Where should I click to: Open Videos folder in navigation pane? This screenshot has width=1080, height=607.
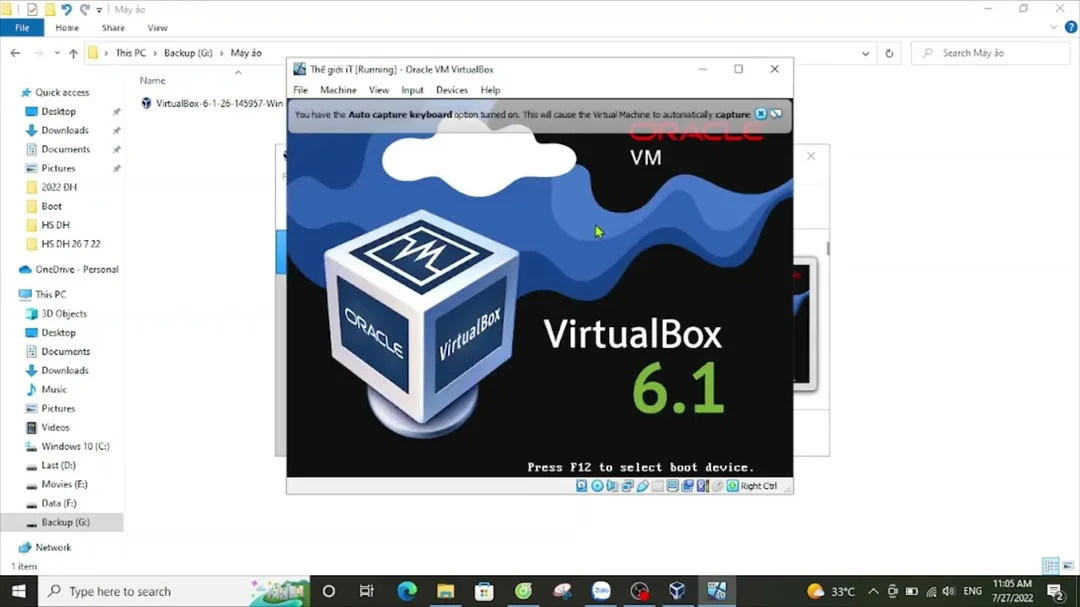point(55,427)
